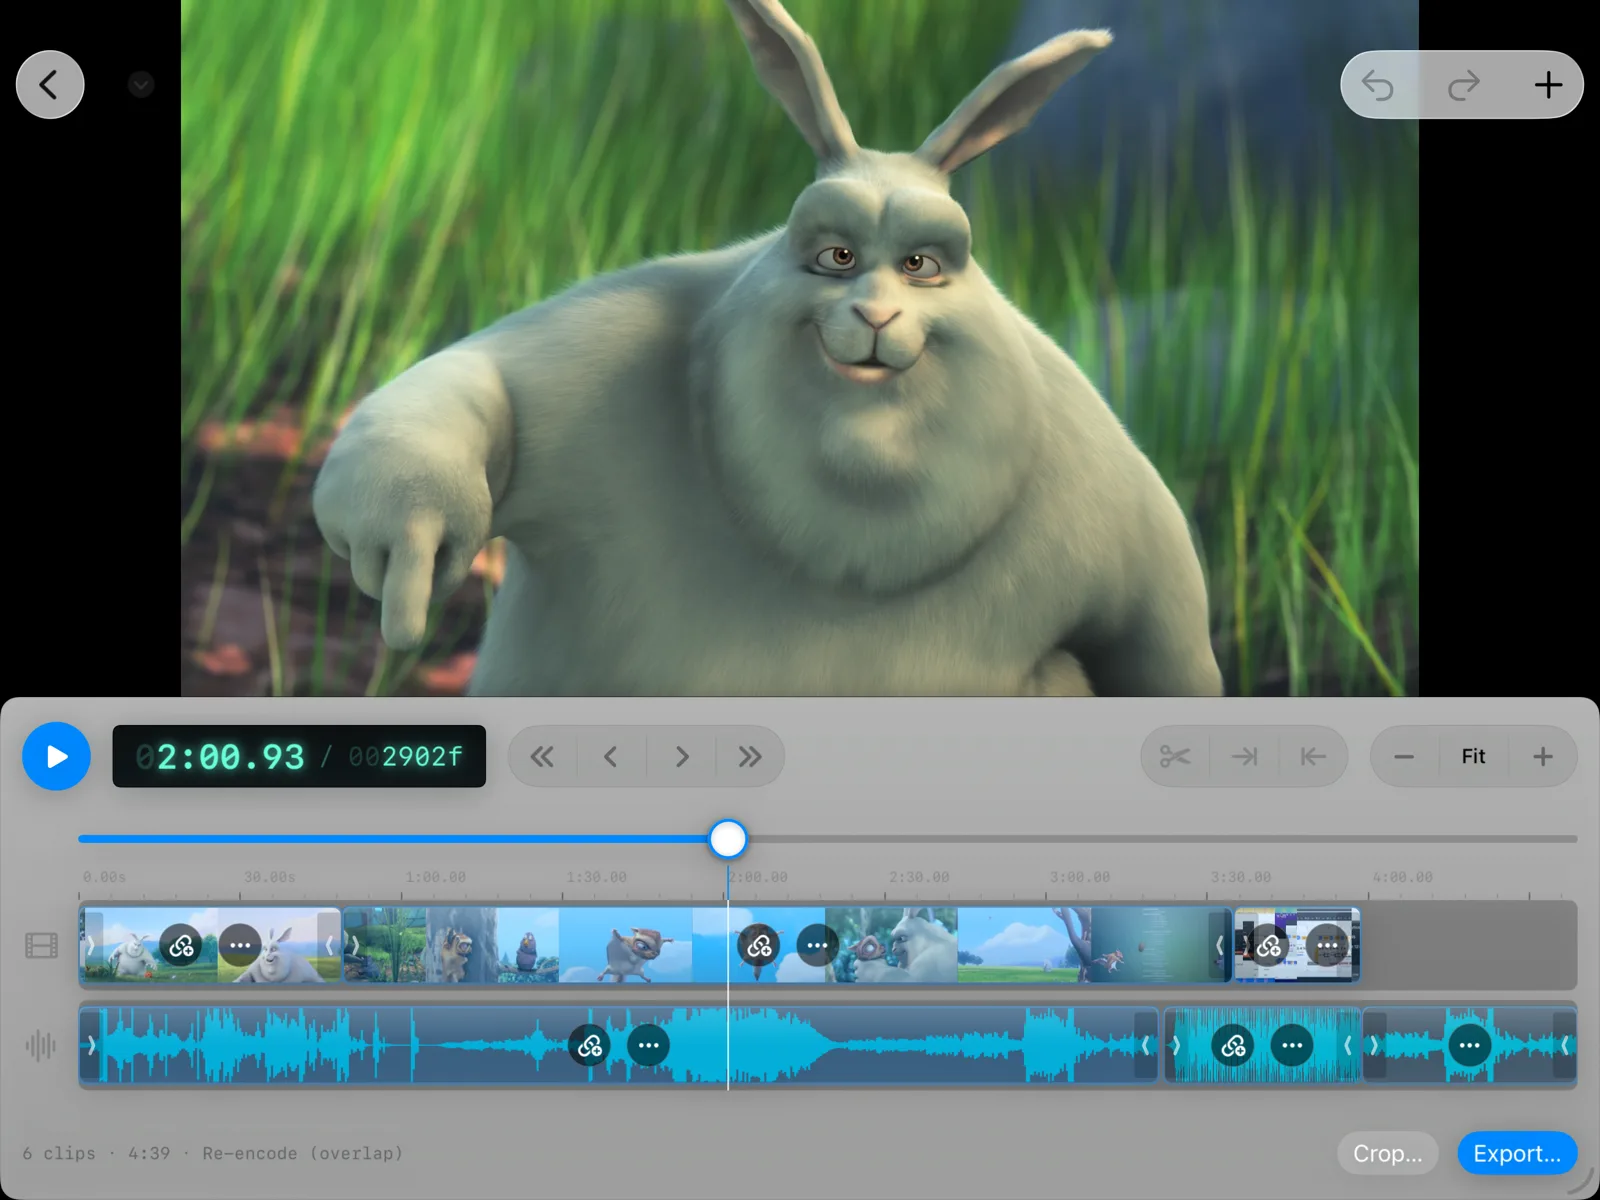The width and height of the screenshot is (1600, 1200).
Task: Trim the clip end to the playhead (arrow-to-bar icon)
Action: [1244, 757]
